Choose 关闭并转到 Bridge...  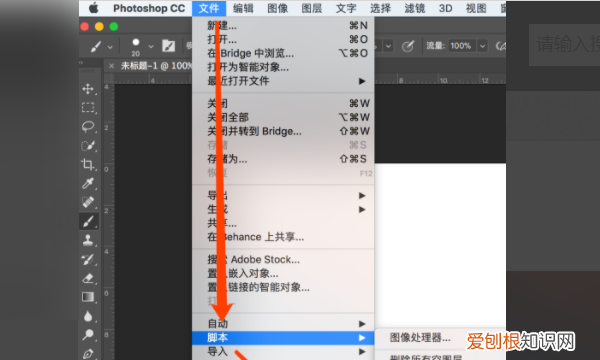pyautogui.click(x=283, y=131)
